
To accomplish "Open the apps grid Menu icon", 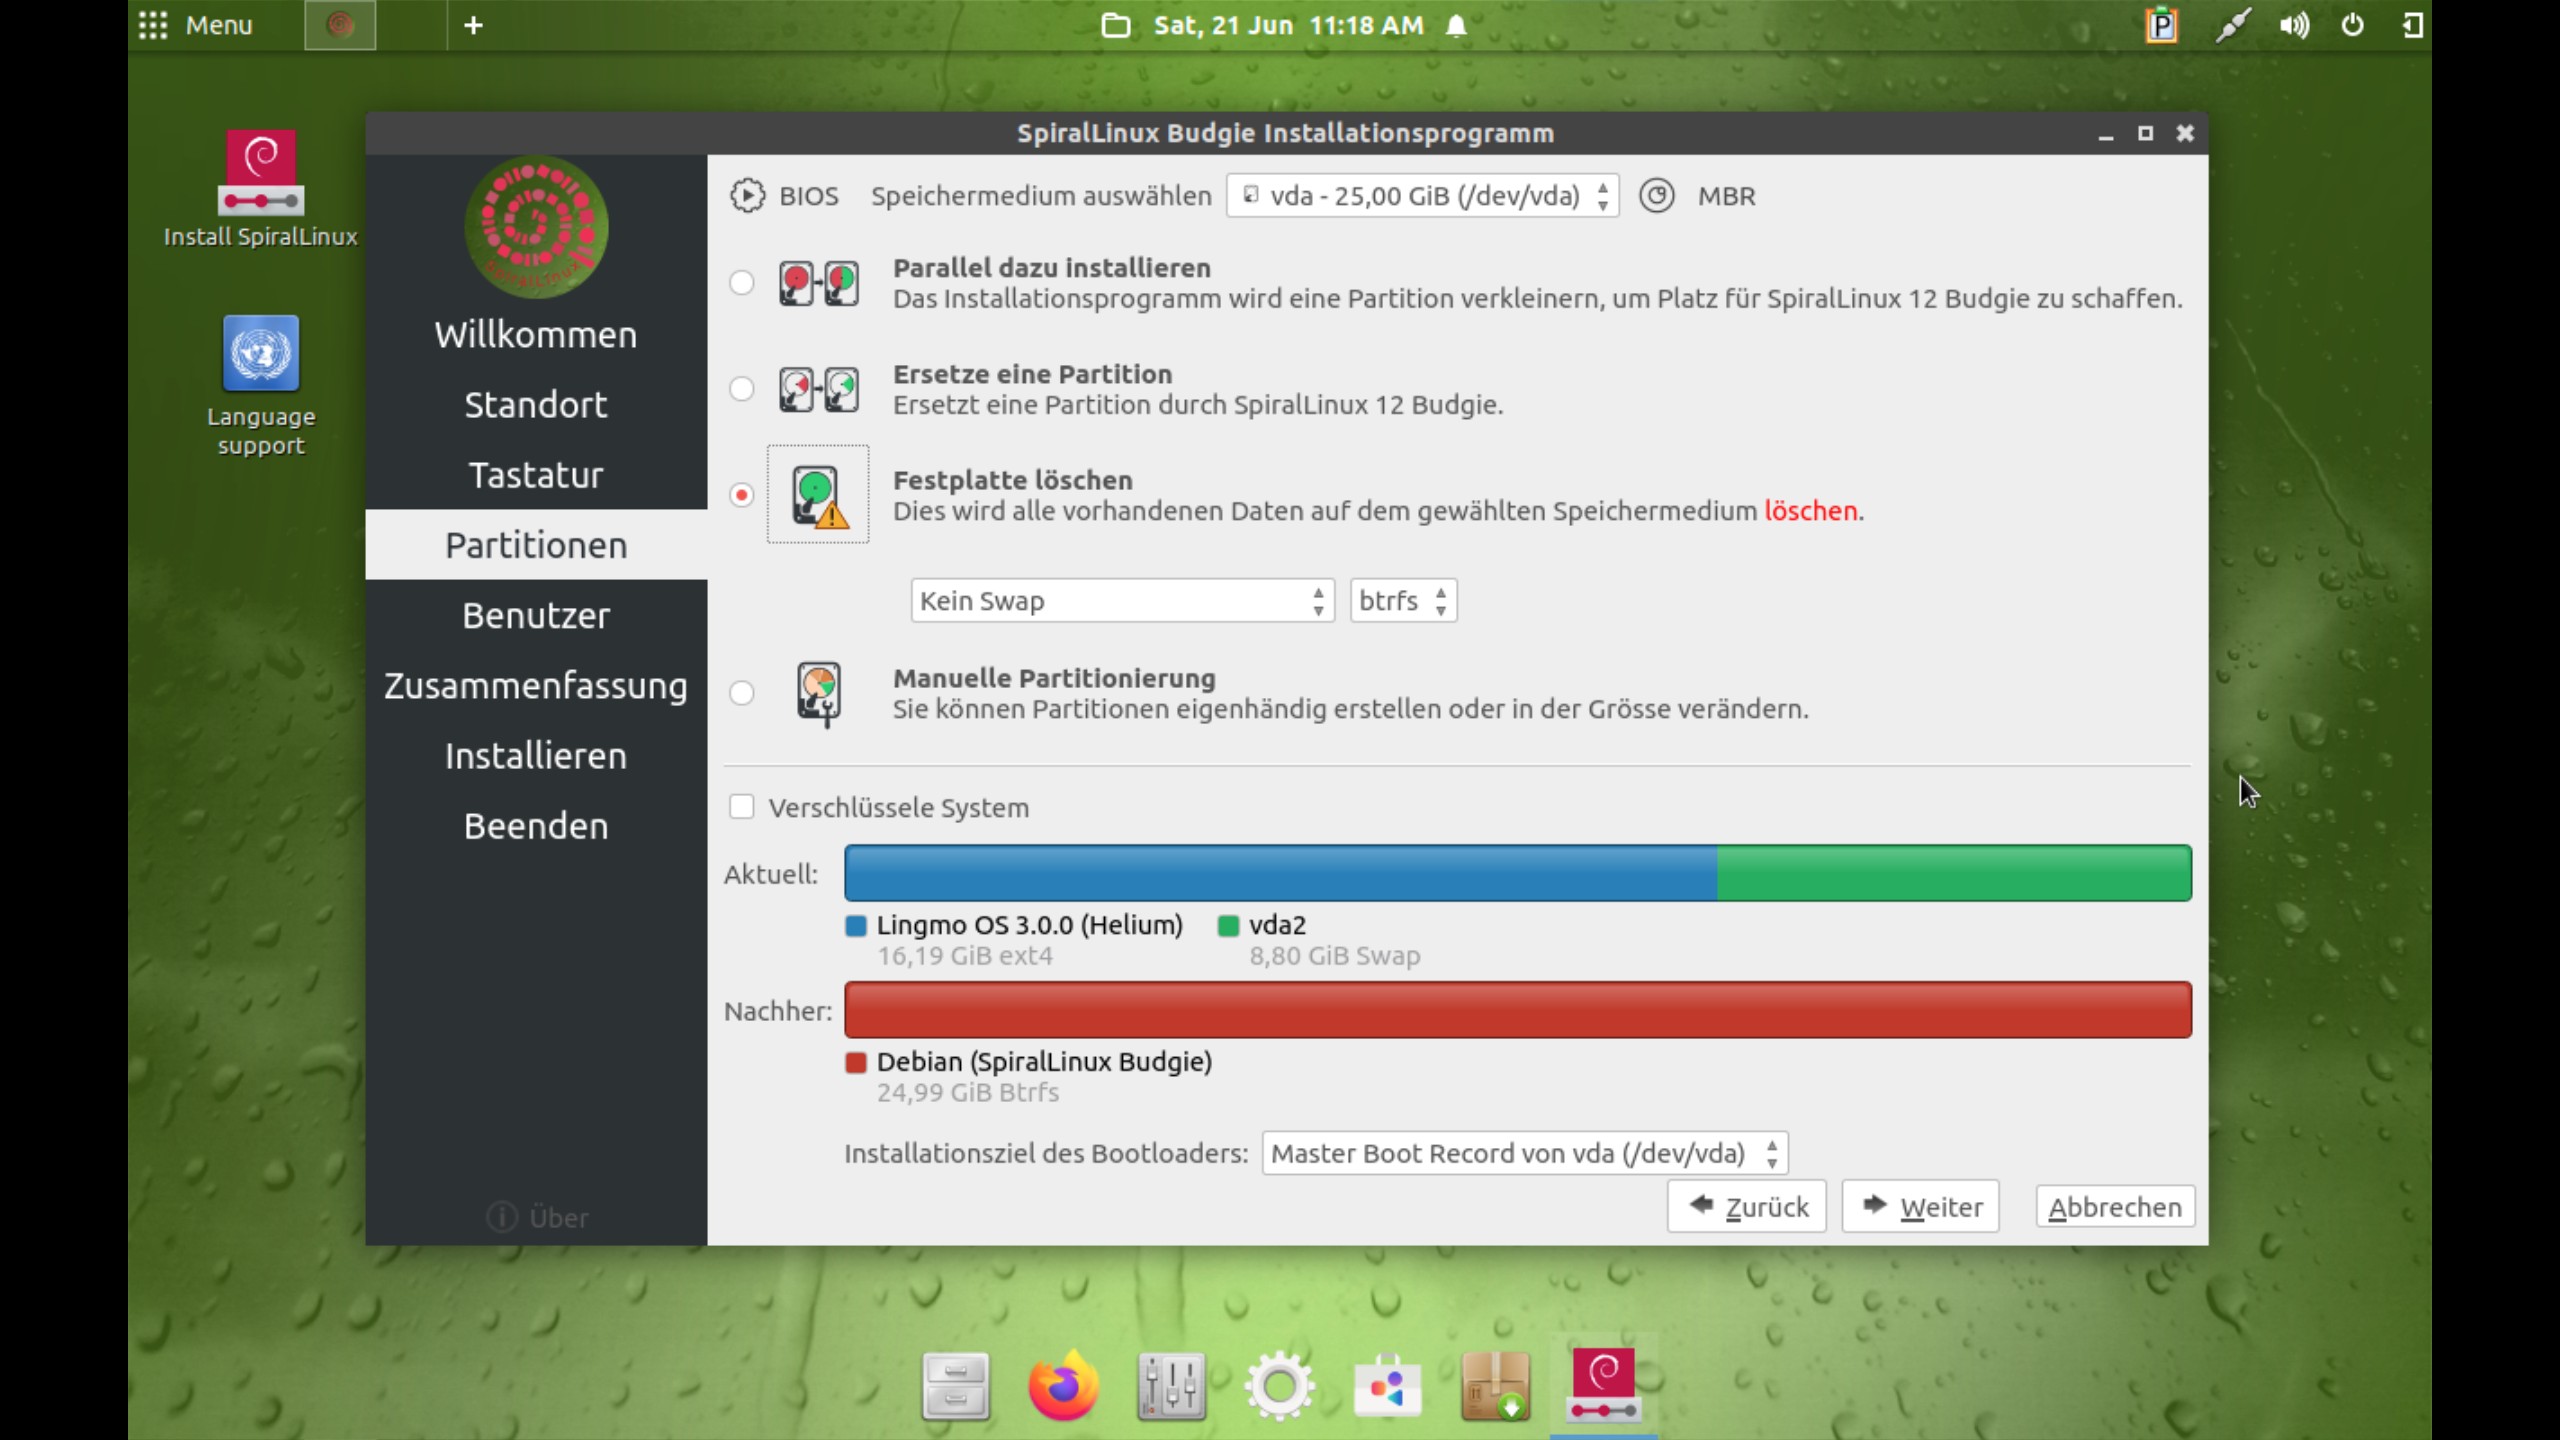I will [x=153, y=25].
